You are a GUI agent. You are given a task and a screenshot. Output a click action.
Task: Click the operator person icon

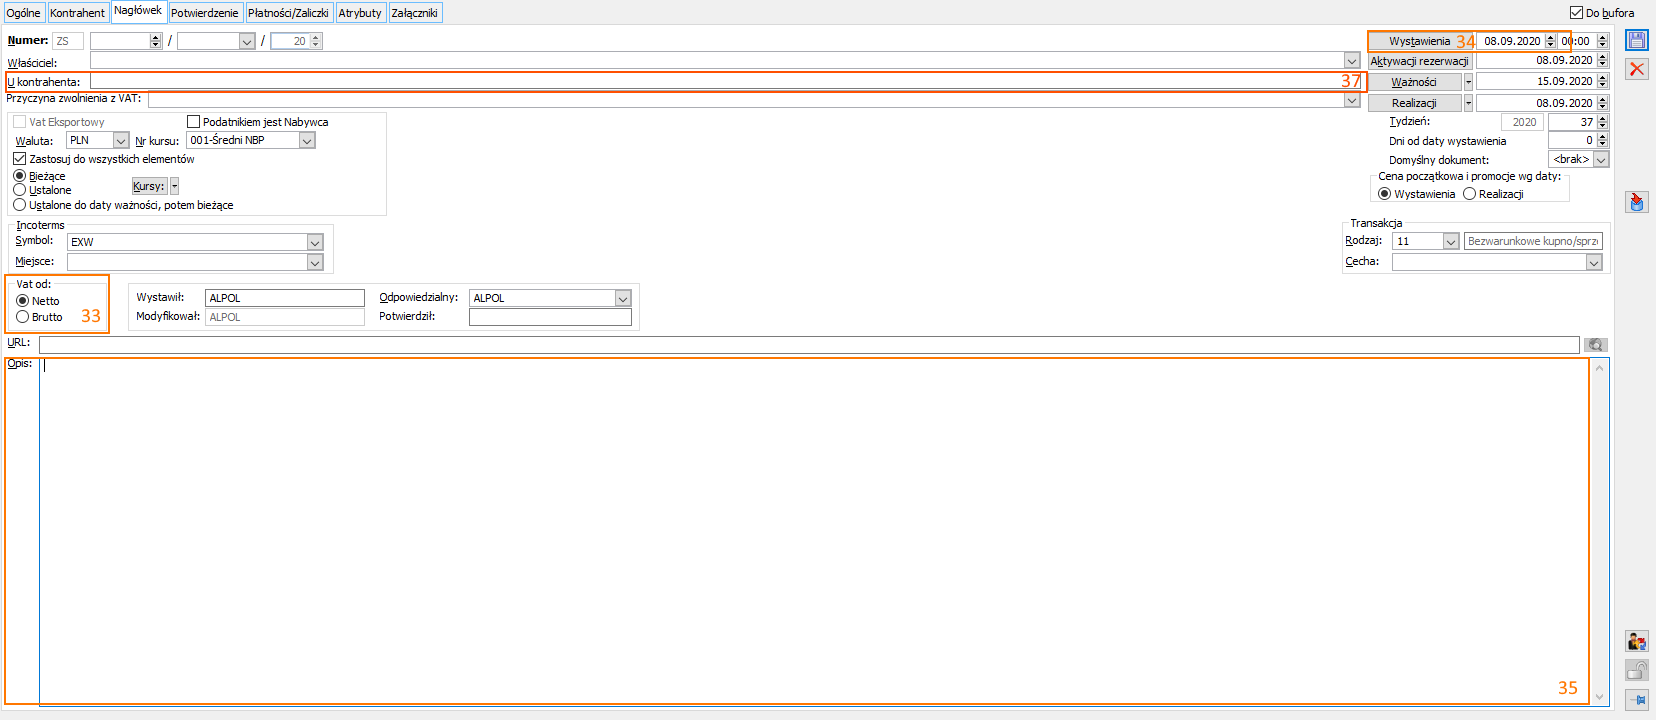[1636, 642]
